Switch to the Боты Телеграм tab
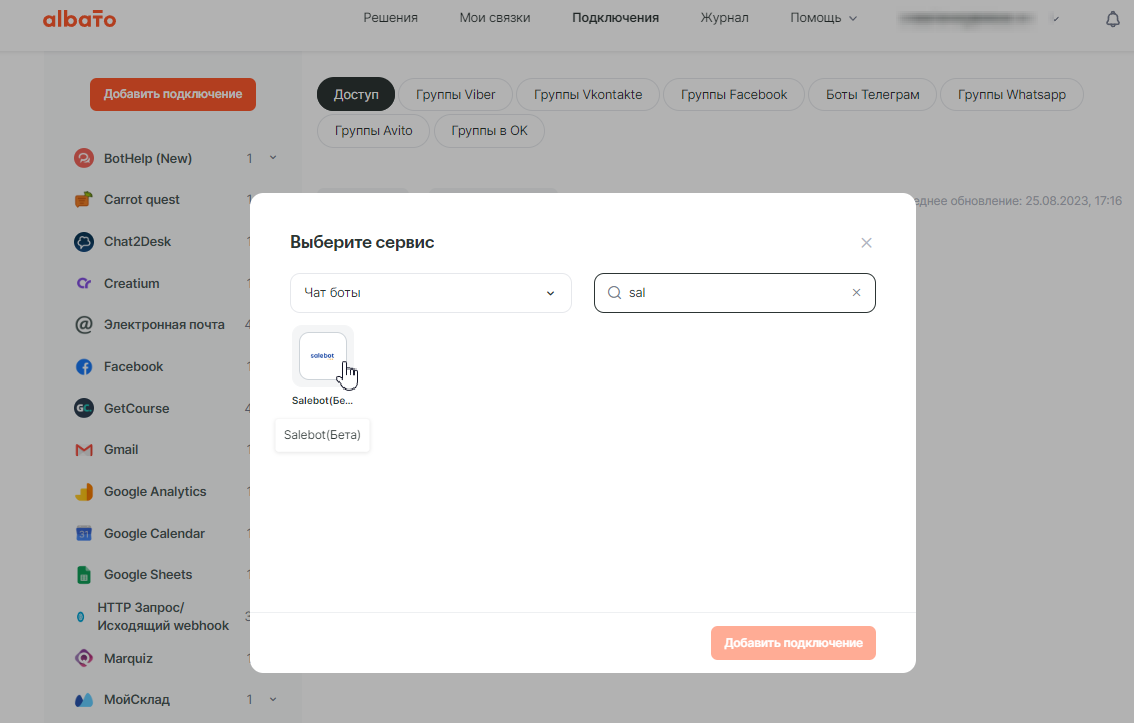Screen dimensions: 1134x723 [872, 95]
